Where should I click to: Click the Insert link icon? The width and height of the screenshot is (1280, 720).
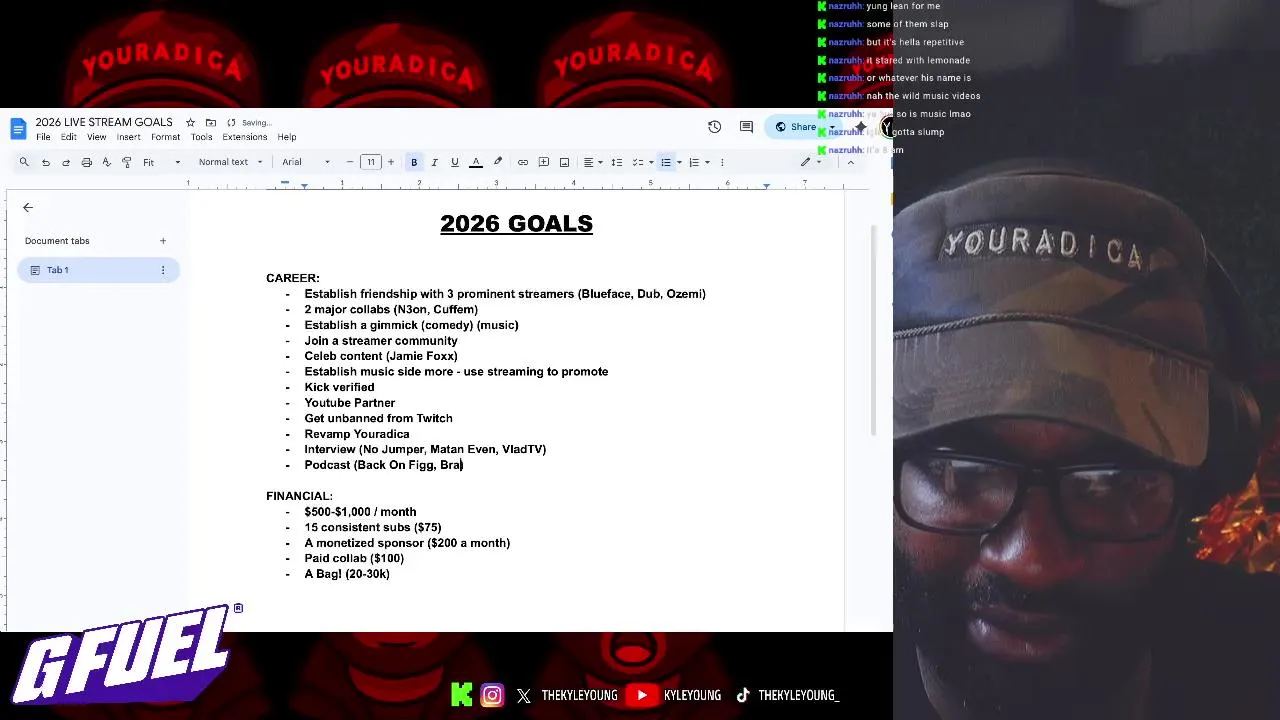(x=523, y=162)
